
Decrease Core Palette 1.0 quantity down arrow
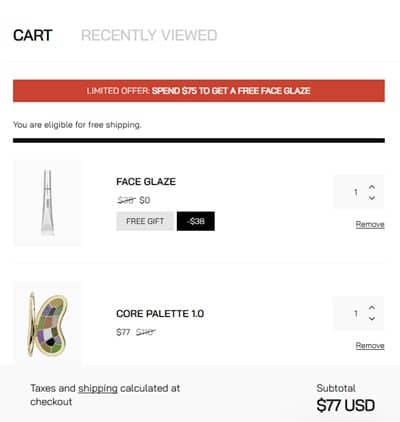(372, 318)
